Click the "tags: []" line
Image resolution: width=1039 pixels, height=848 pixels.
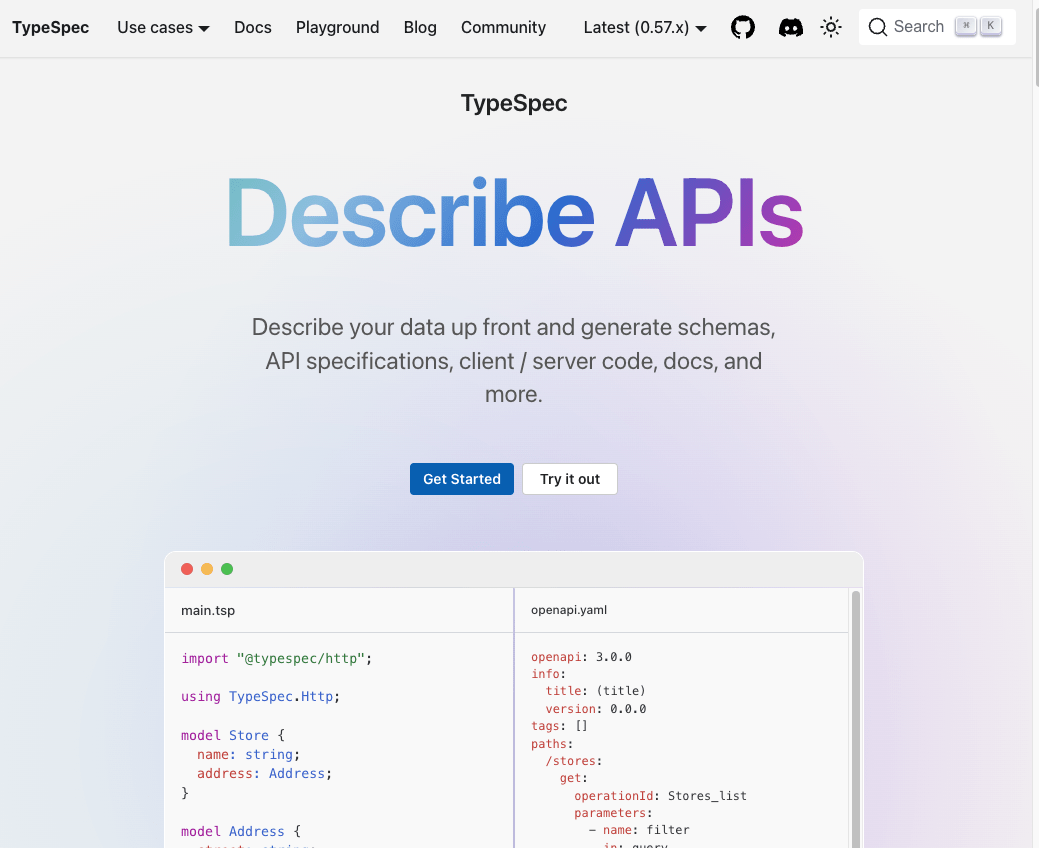tap(559, 726)
